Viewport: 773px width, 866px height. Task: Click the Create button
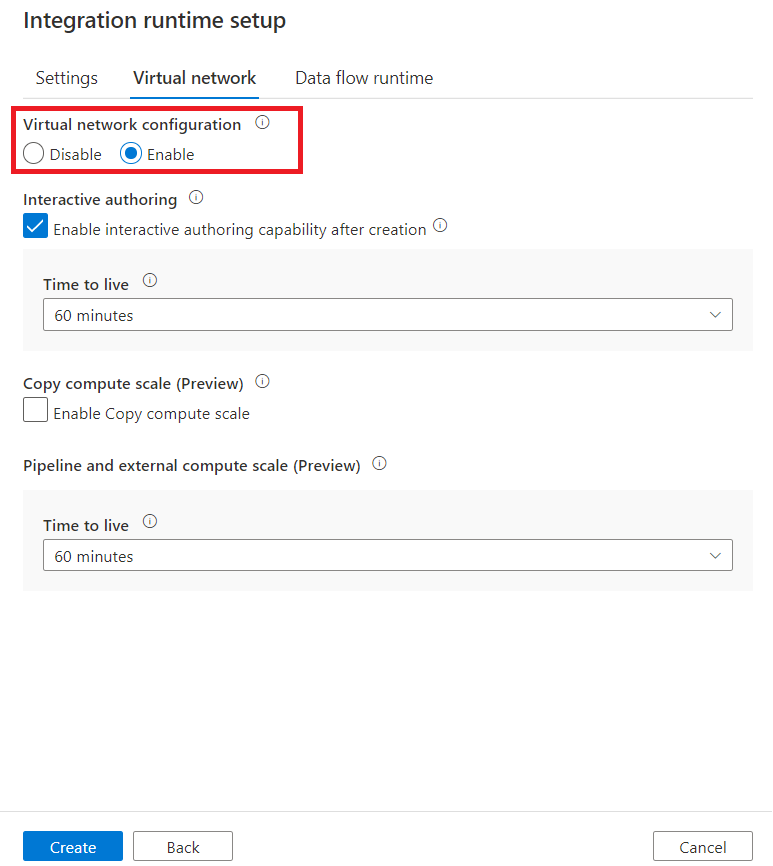72,845
